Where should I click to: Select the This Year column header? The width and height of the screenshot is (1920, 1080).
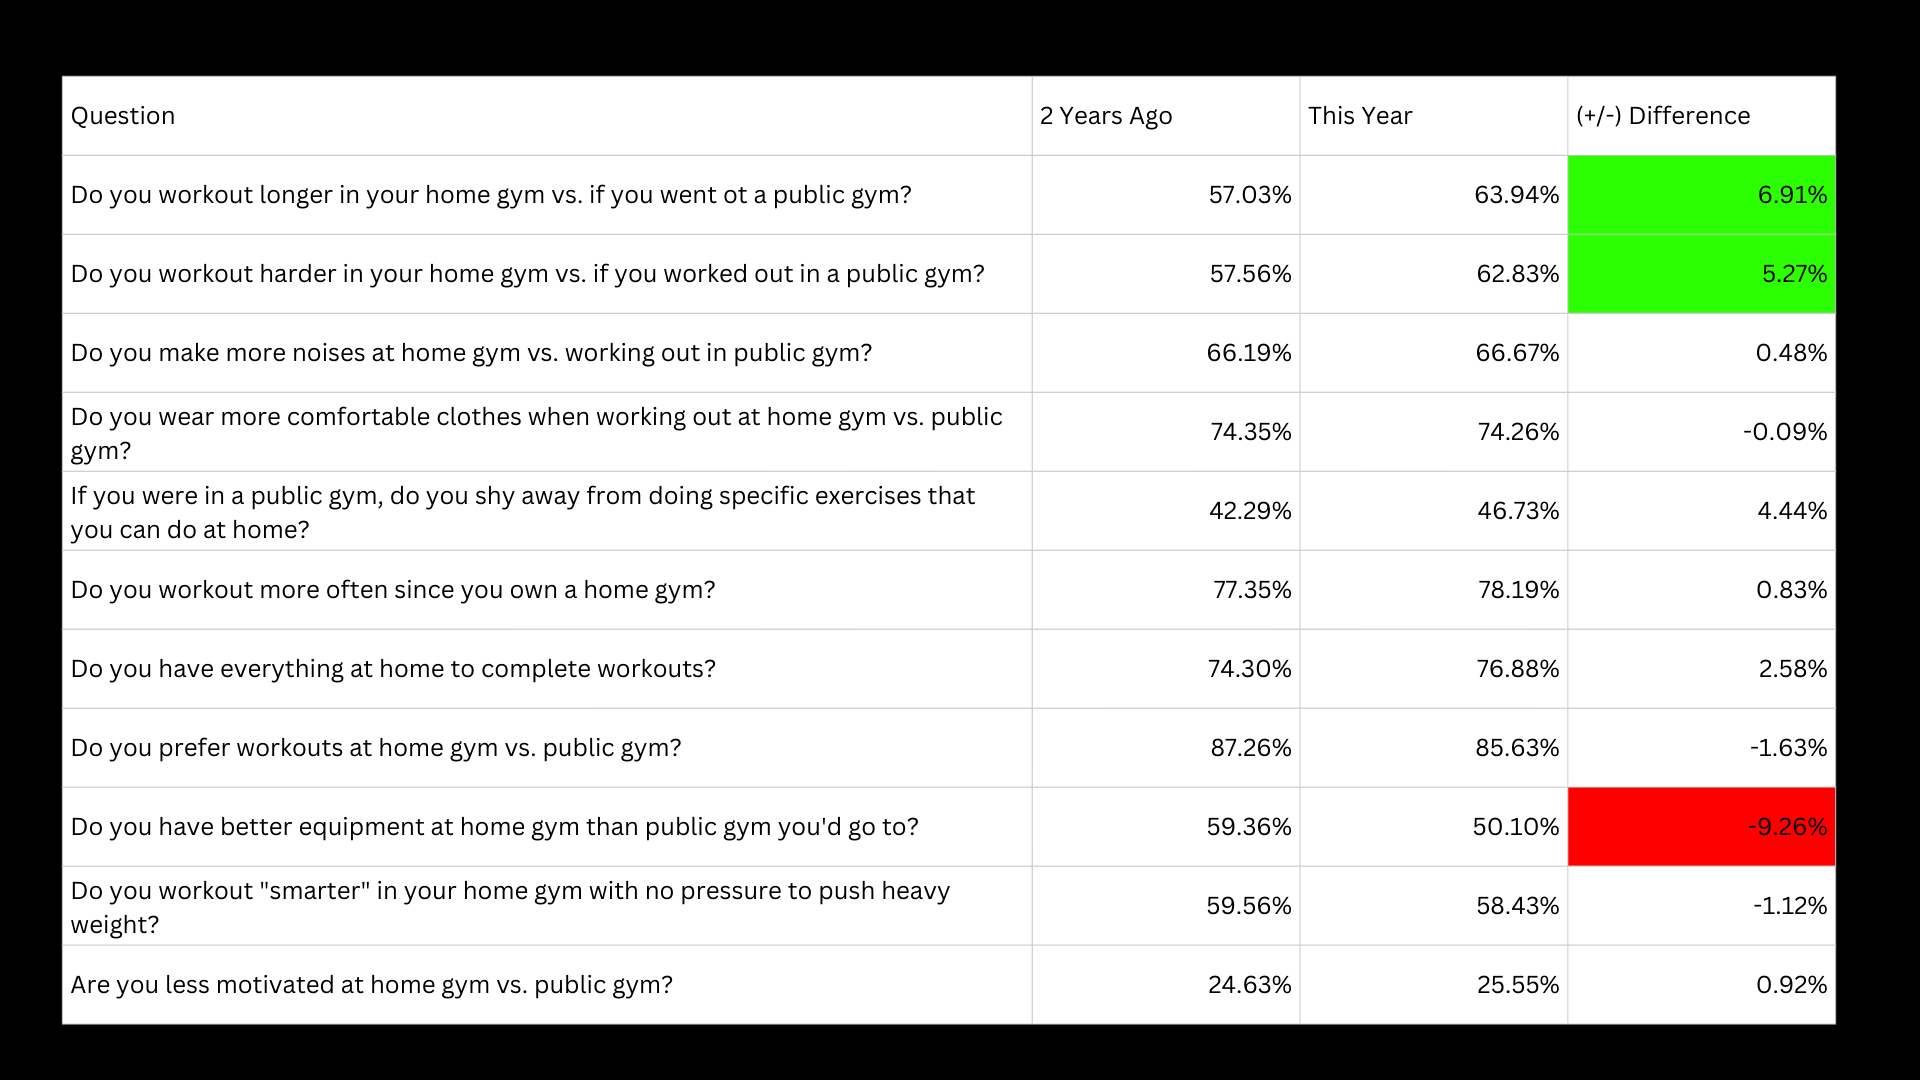[x=1360, y=116]
